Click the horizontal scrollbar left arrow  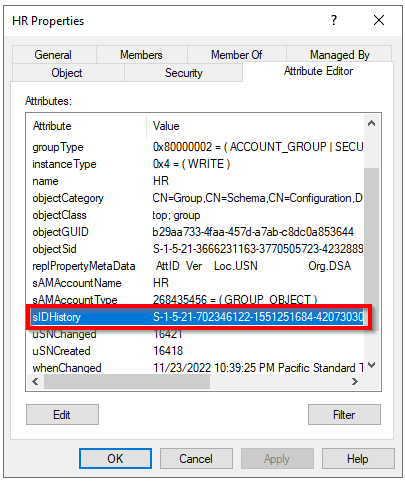35,381
